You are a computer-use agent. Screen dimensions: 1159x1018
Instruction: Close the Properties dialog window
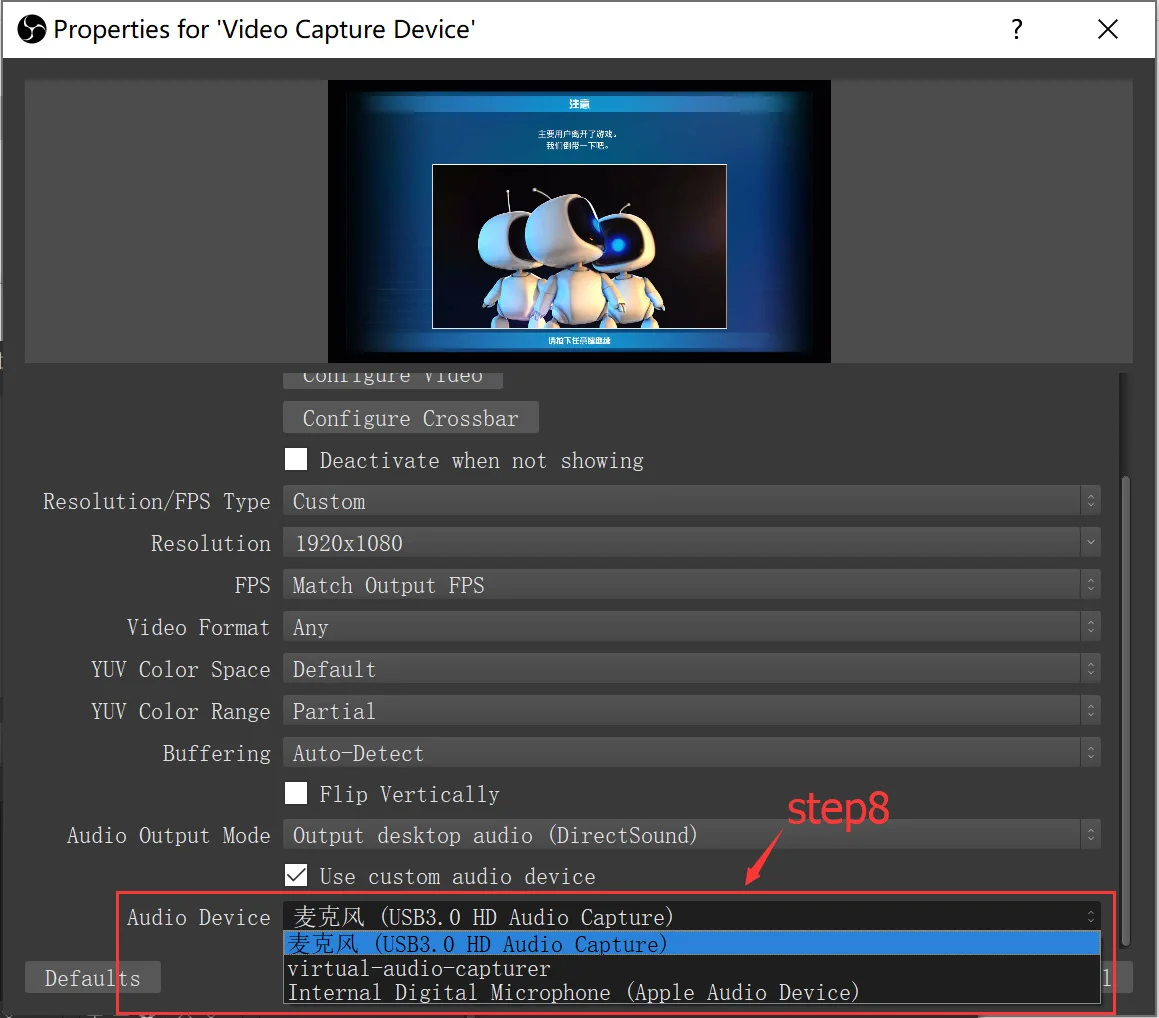click(x=1107, y=30)
